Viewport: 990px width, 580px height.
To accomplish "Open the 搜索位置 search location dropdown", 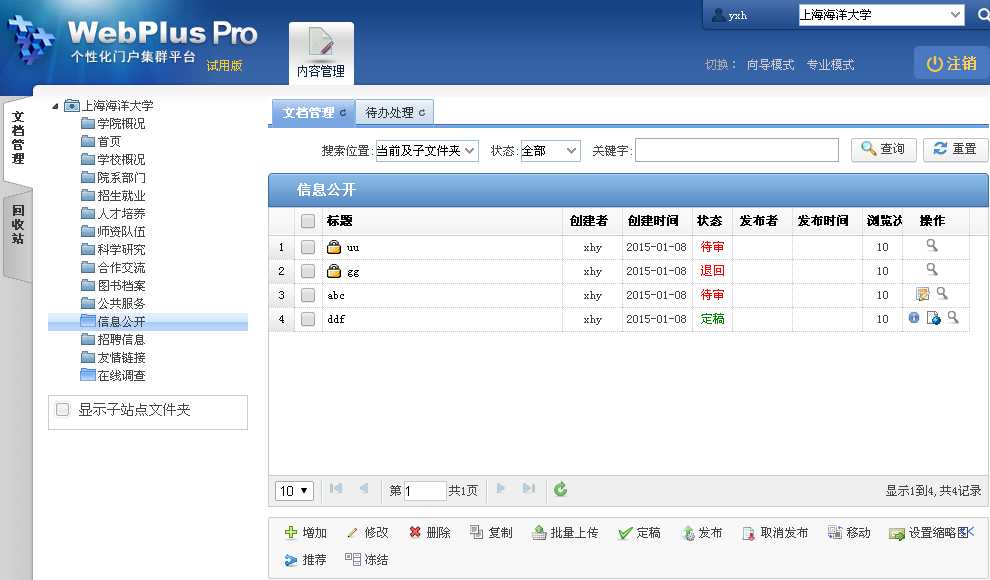I will click(426, 150).
